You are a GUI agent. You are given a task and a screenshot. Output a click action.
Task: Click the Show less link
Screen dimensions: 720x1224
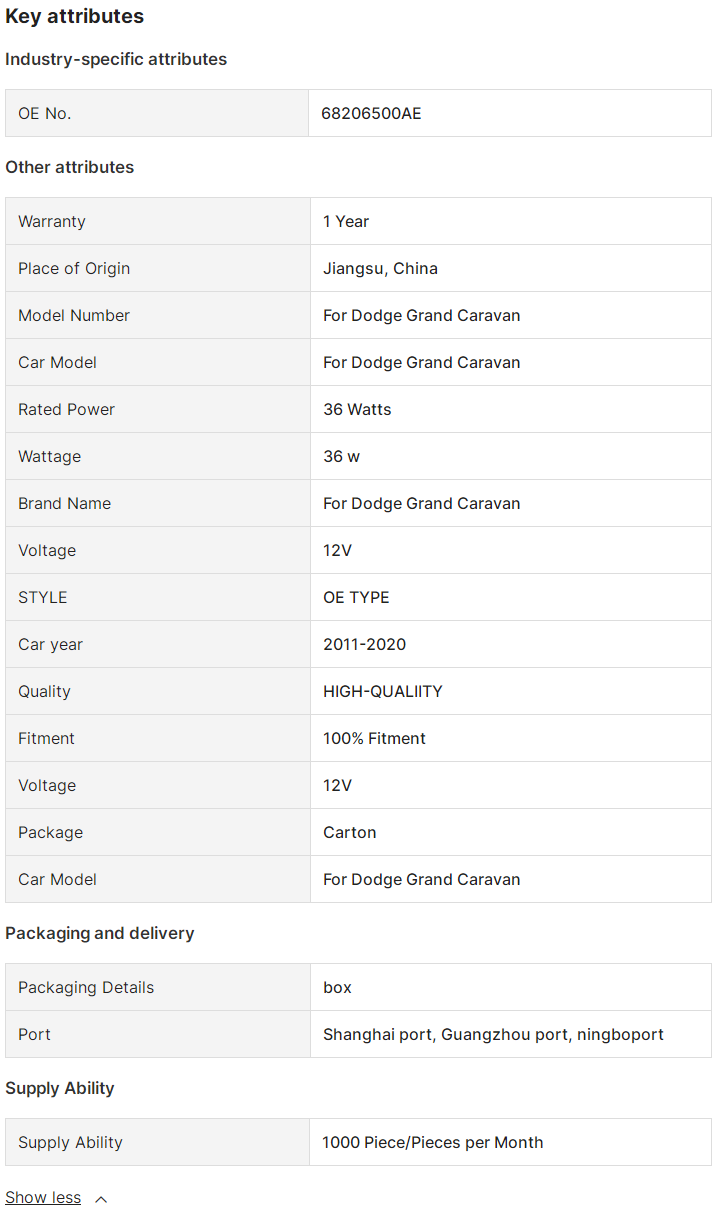[43, 1197]
